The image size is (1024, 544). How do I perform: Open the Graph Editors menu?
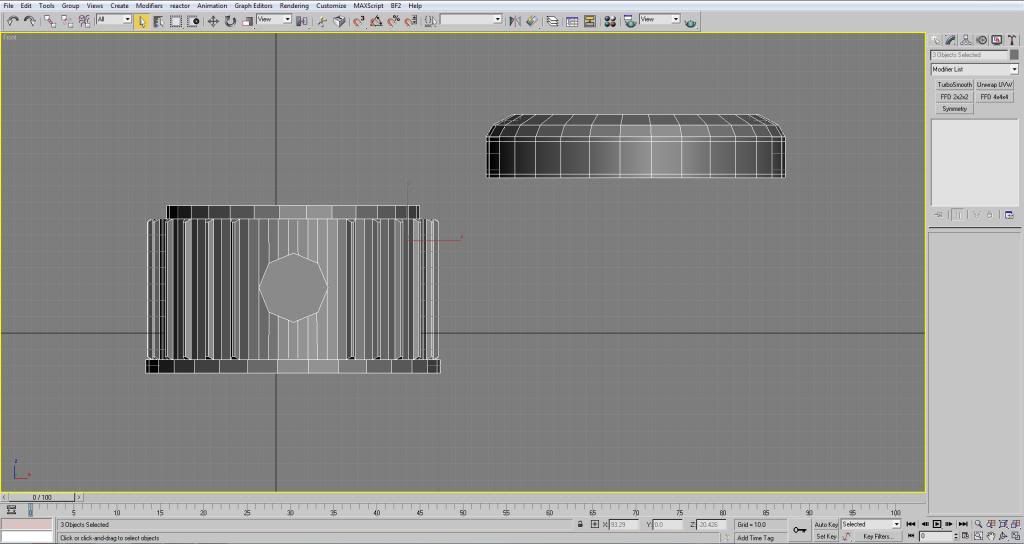(254, 5)
